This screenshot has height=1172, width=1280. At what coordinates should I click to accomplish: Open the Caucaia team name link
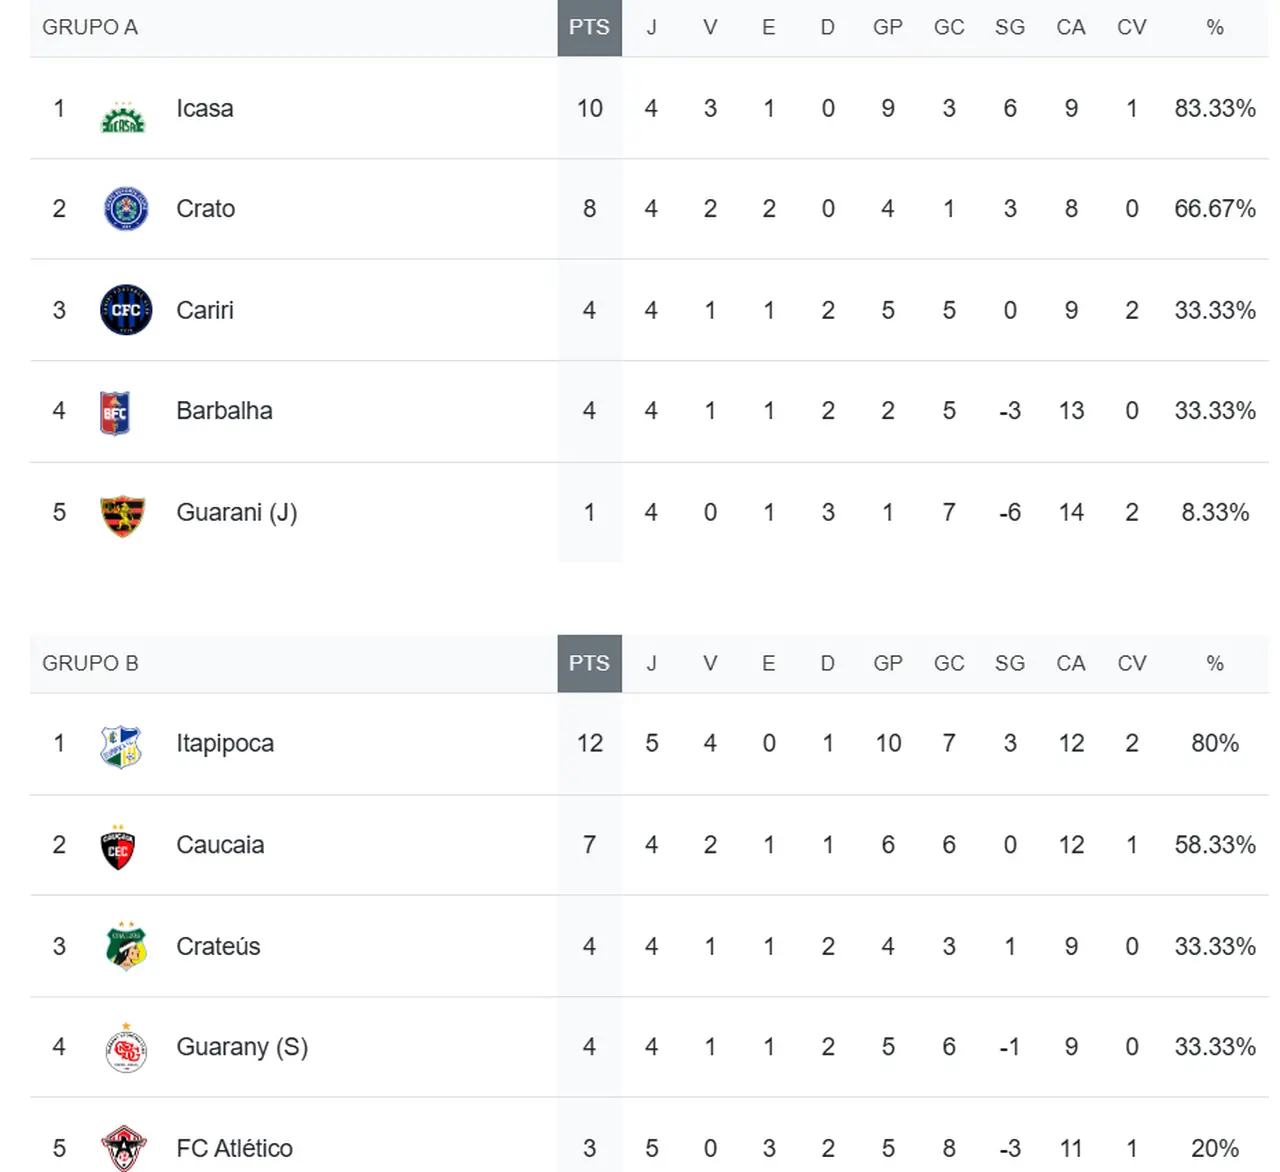click(220, 846)
